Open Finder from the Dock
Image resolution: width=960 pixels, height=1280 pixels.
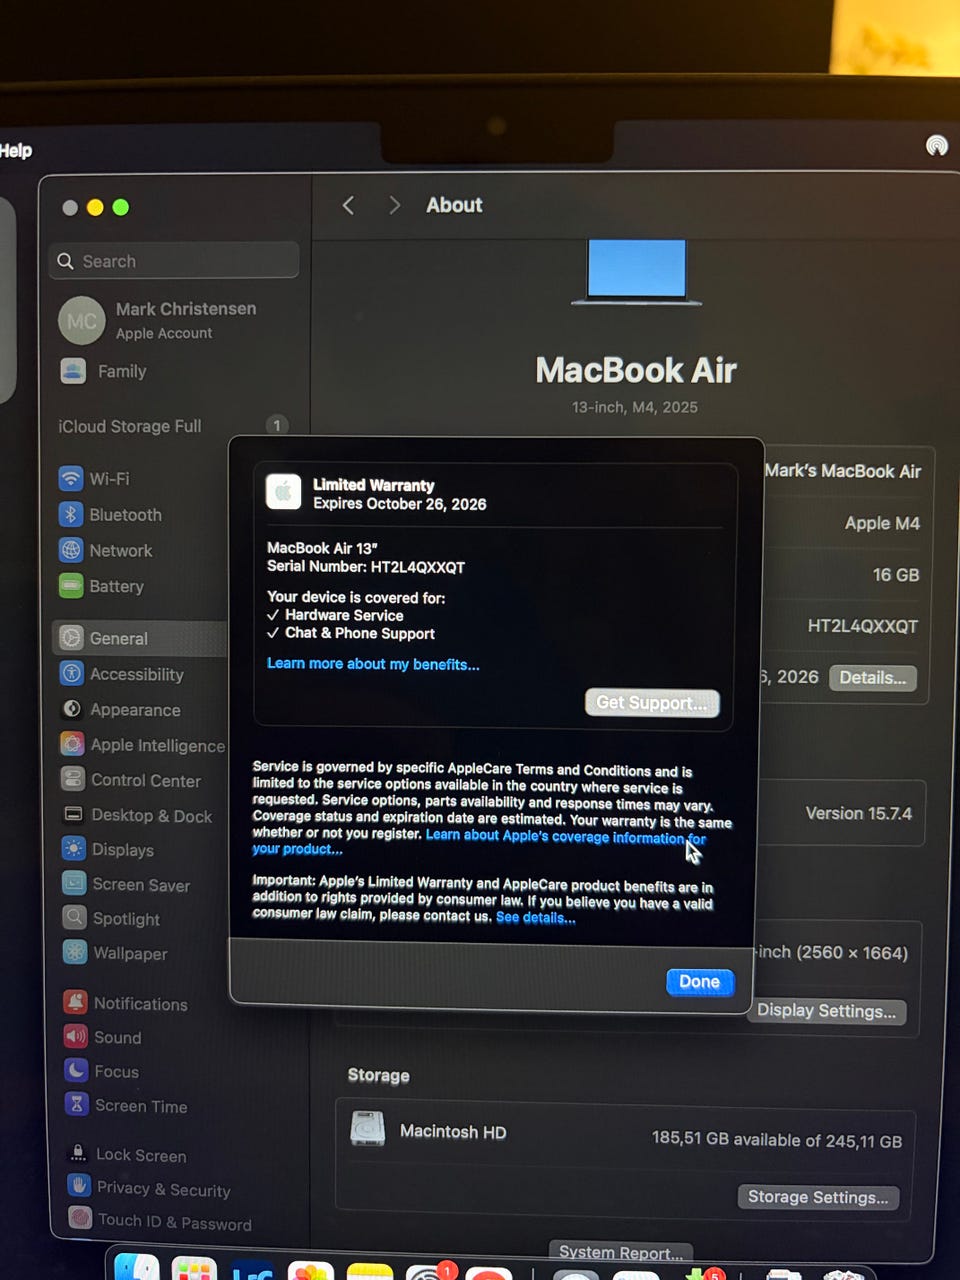(137, 1268)
